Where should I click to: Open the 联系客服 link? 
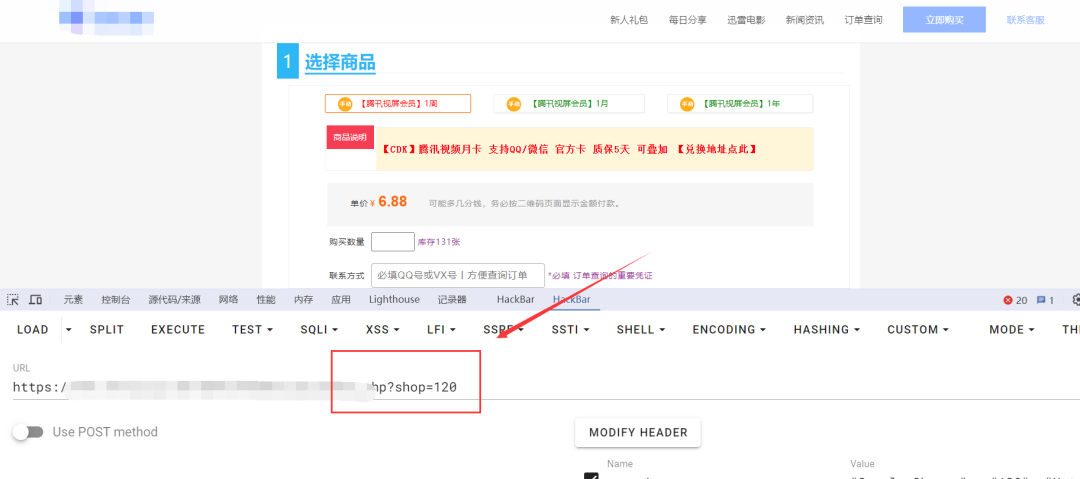click(x=1026, y=20)
